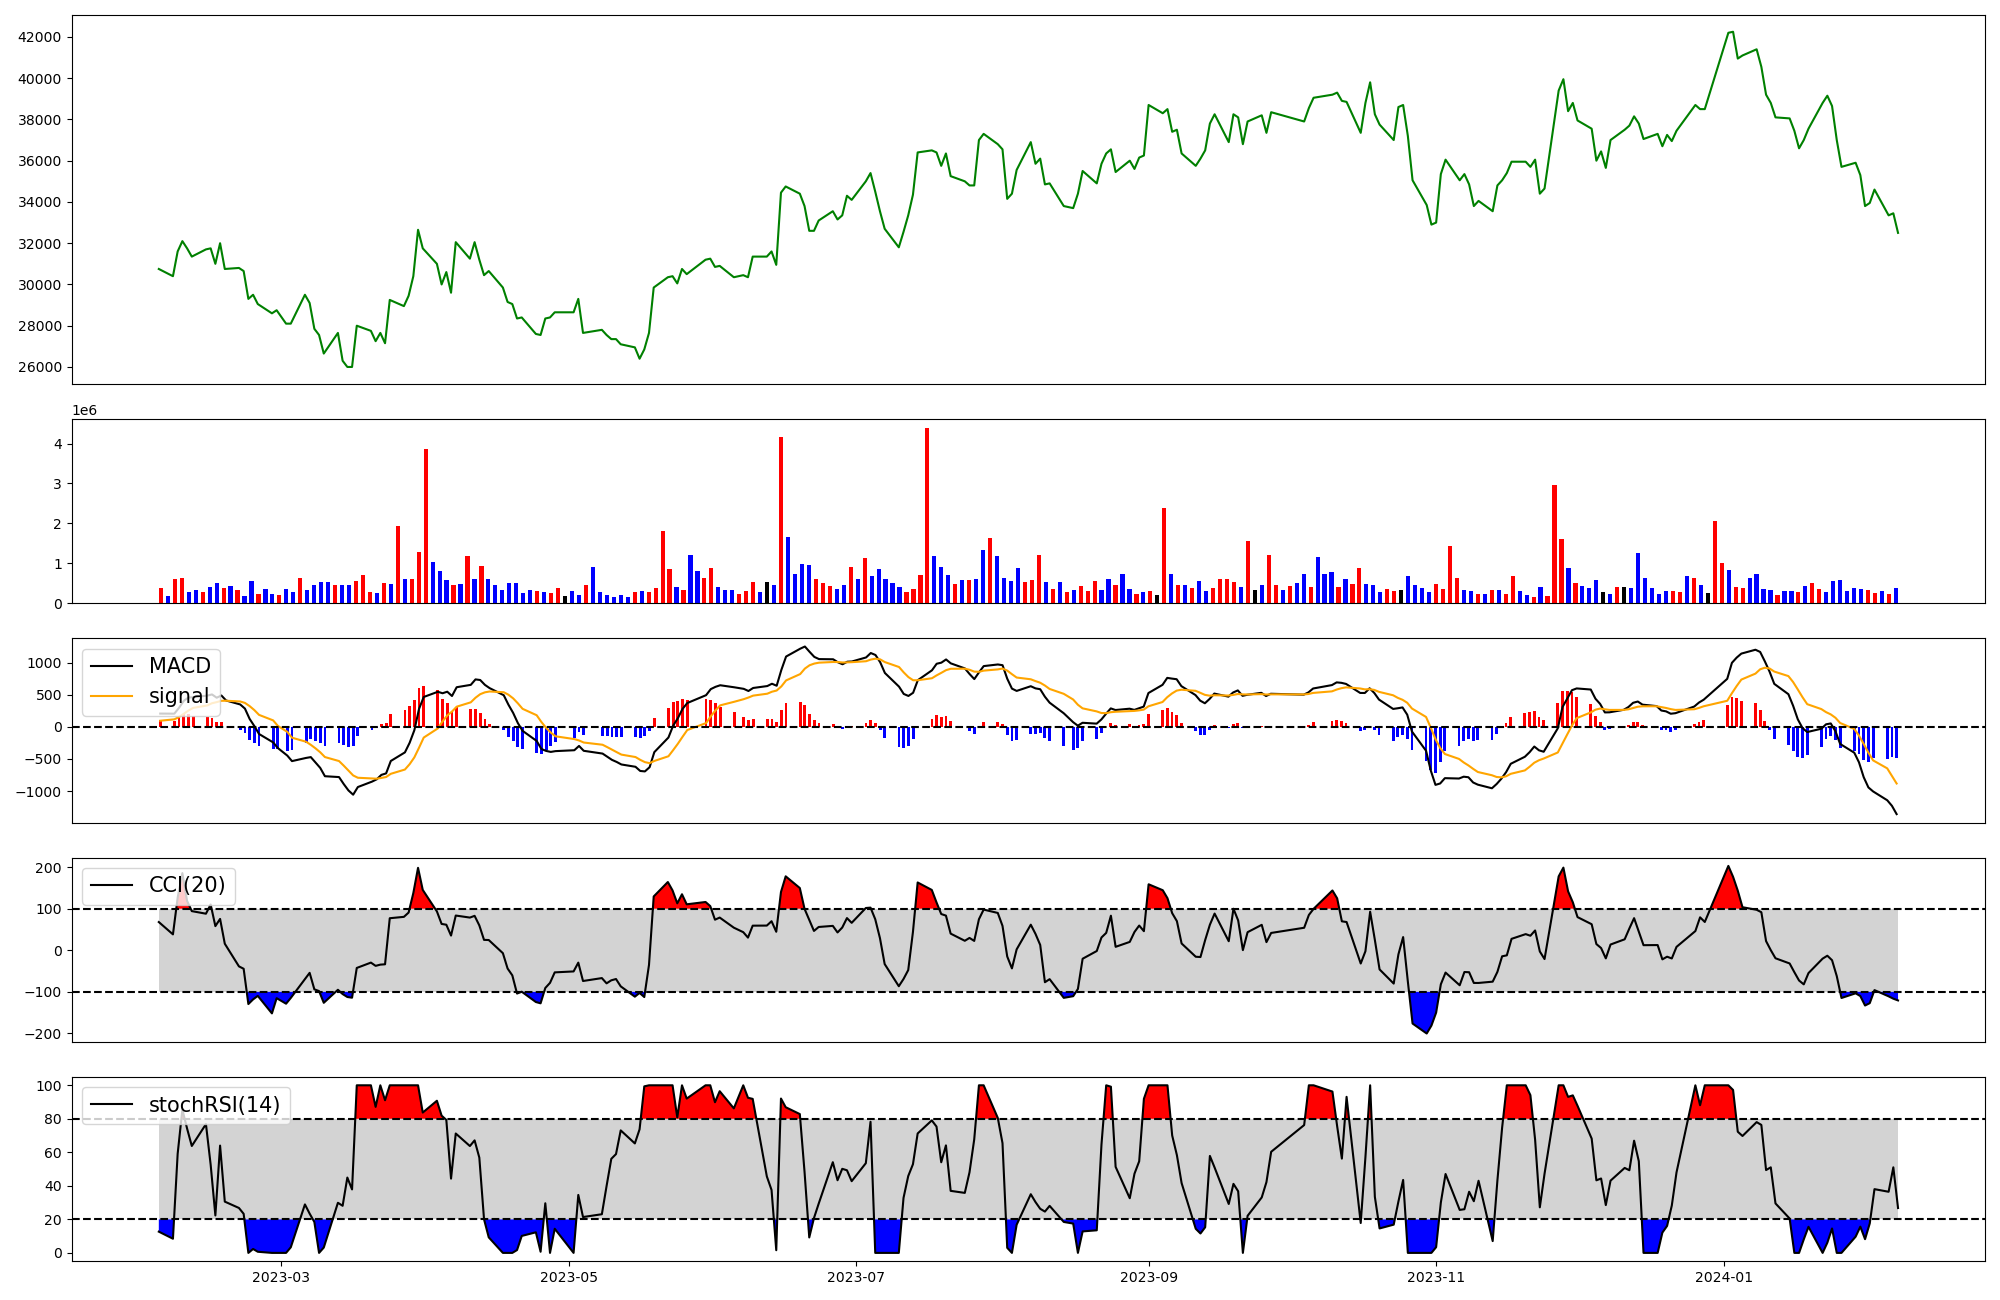The height and width of the screenshot is (1300, 2000).
Task: Click the 30000 price axis label
Action: [x=40, y=285]
